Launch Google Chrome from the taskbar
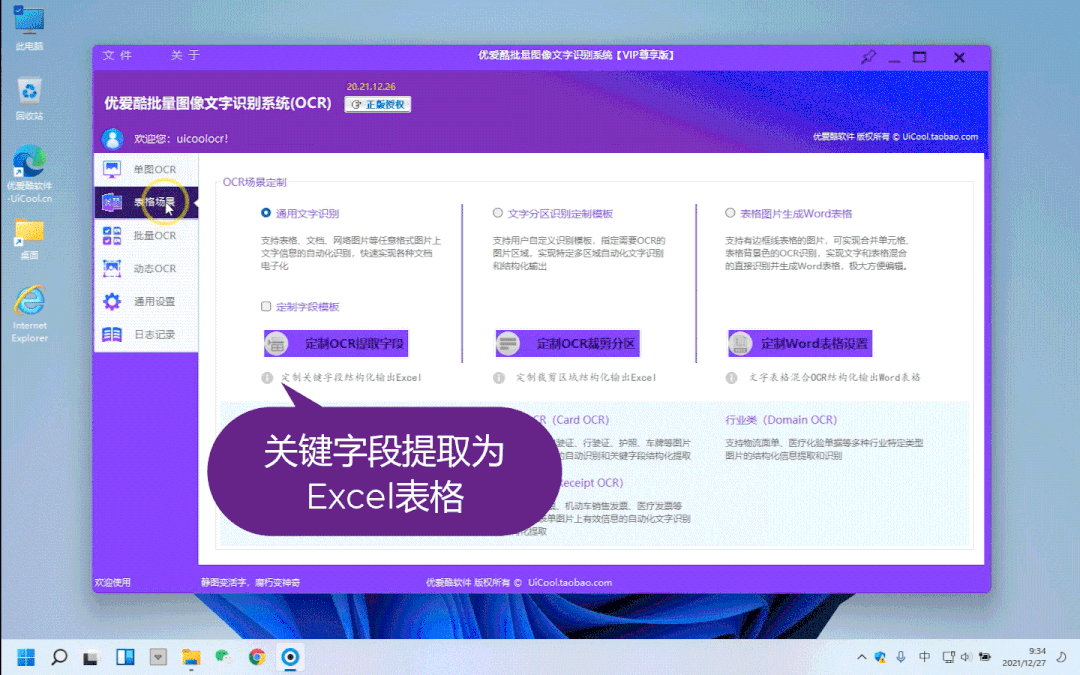This screenshot has width=1080, height=675. pyautogui.click(x=257, y=657)
